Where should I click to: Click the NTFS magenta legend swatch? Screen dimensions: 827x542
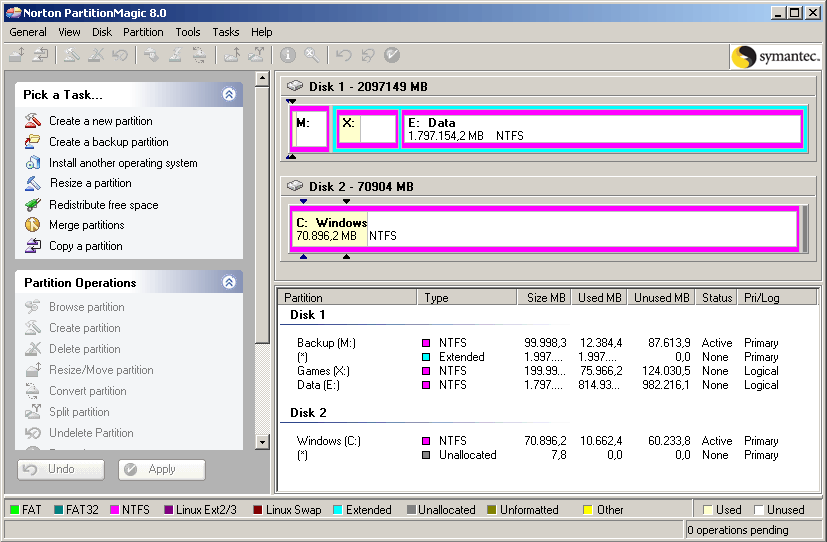click(x=114, y=510)
